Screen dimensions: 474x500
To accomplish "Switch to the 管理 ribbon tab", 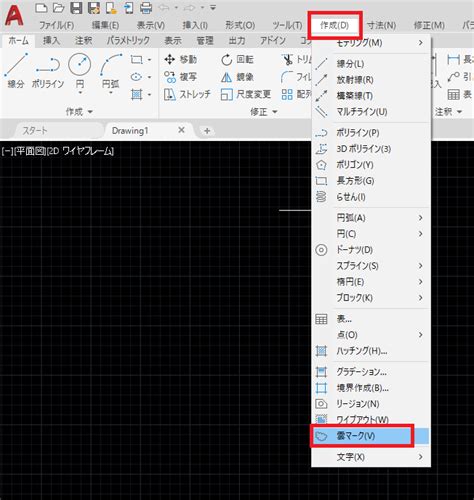I will point(205,41).
